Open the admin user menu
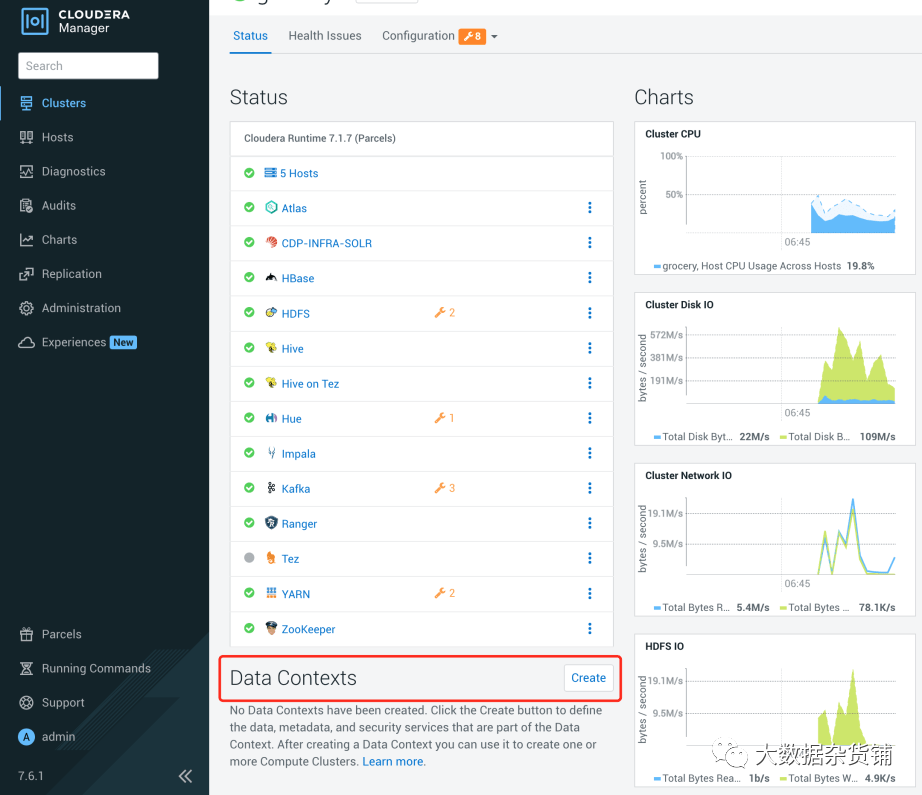The height and width of the screenshot is (795, 922). [x=58, y=736]
